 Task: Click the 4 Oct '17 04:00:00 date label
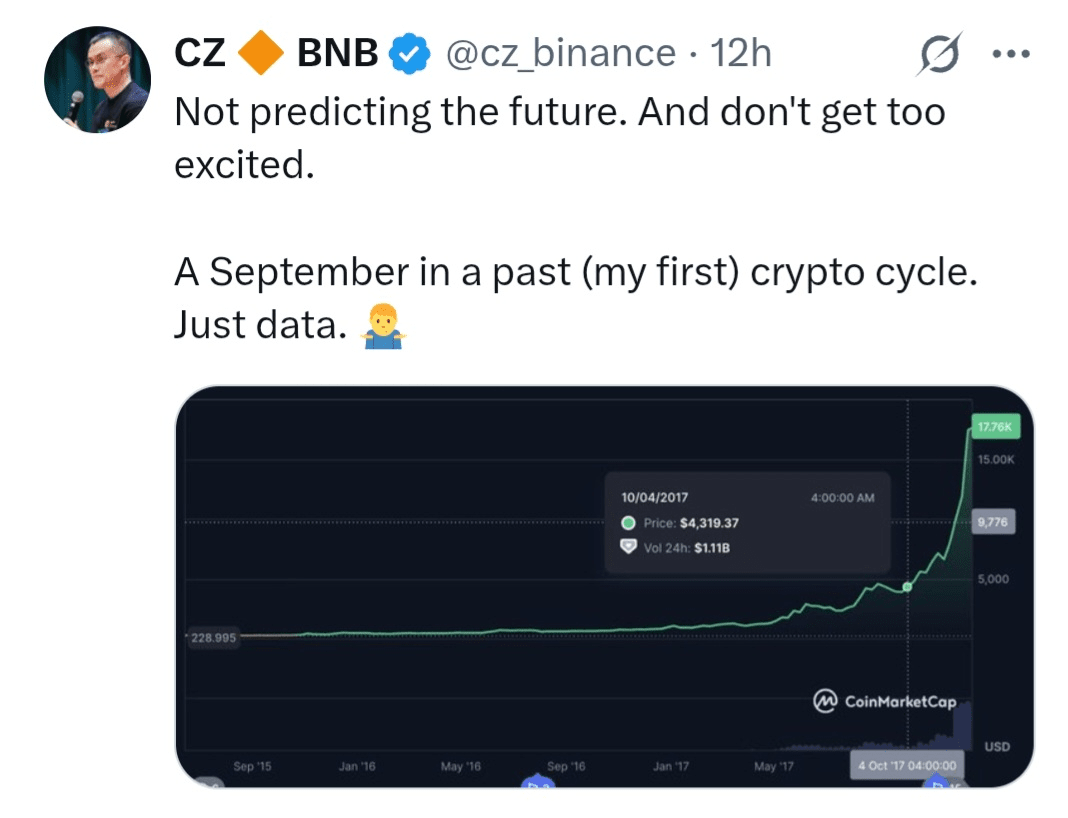907,766
